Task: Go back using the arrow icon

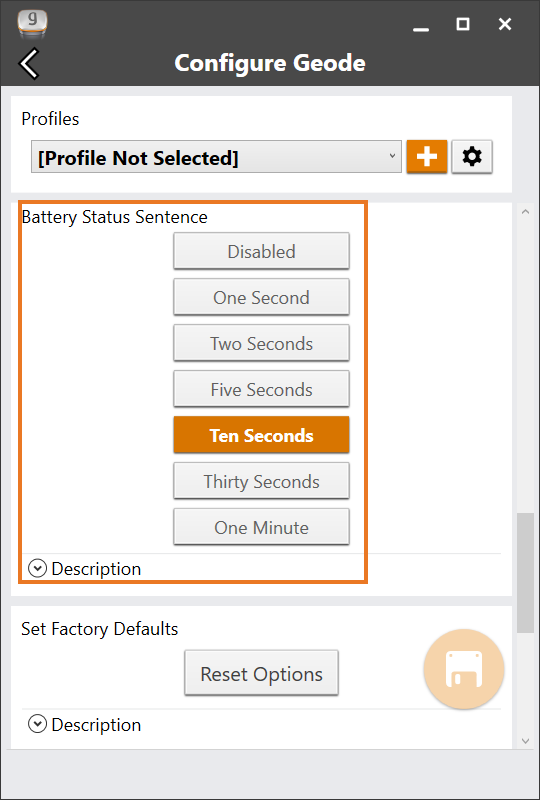Action: click(29, 64)
